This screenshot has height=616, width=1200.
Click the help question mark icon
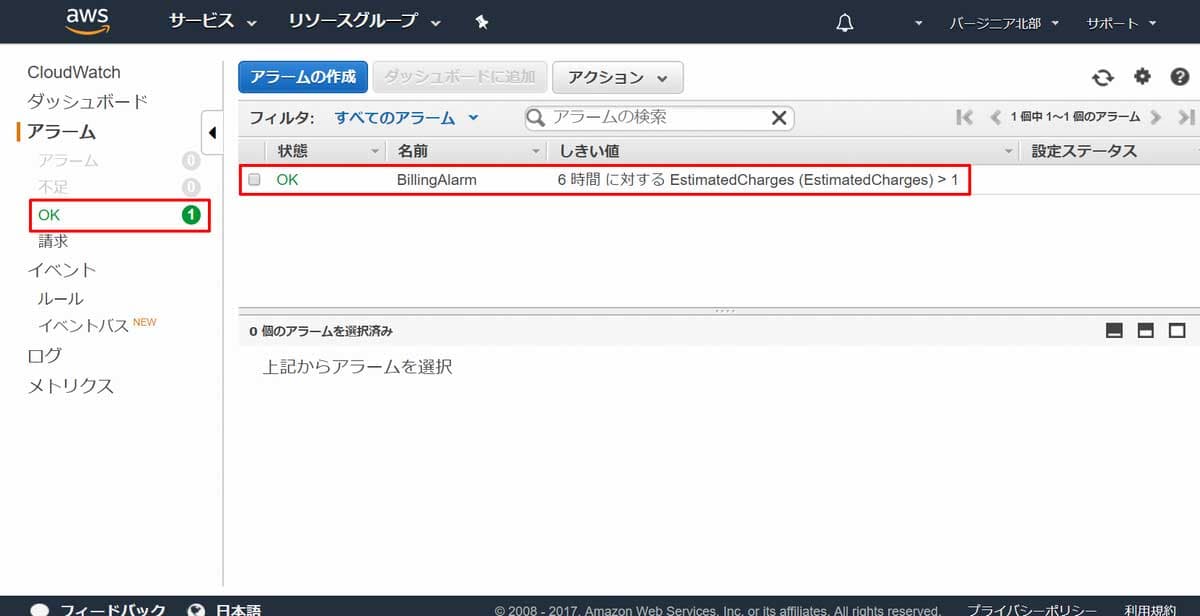[1179, 77]
